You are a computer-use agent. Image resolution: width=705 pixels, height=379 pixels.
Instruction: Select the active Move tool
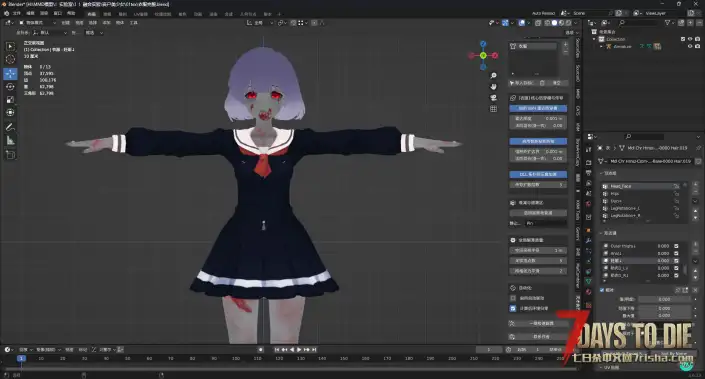[10, 73]
